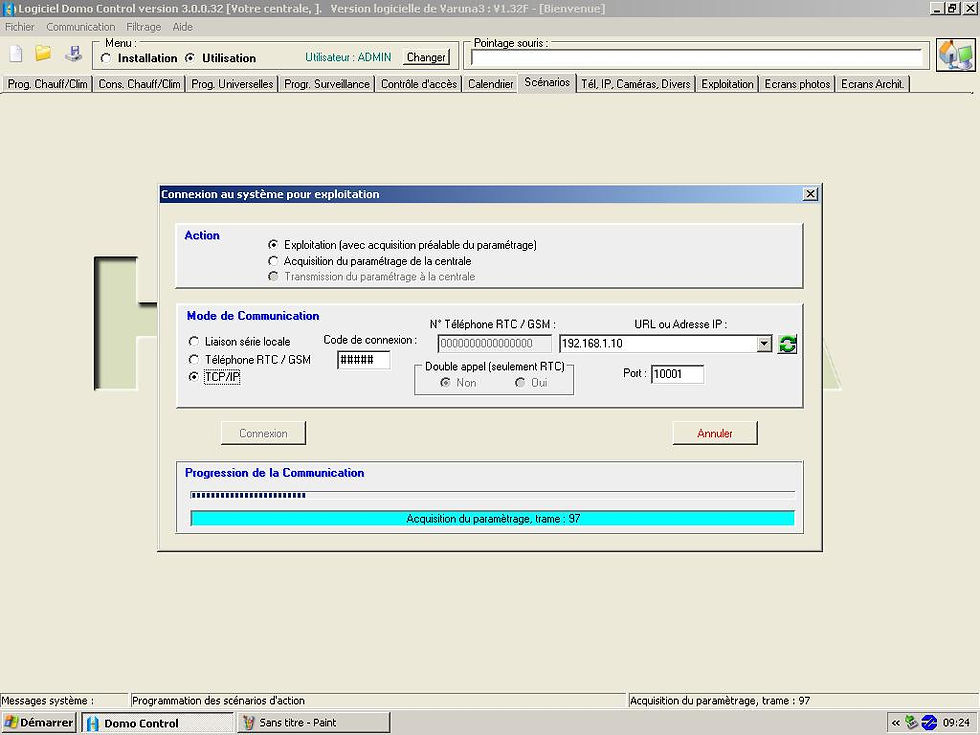Select the Scénarios tab
This screenshot has height=735, width=980.
click(547, 82)
